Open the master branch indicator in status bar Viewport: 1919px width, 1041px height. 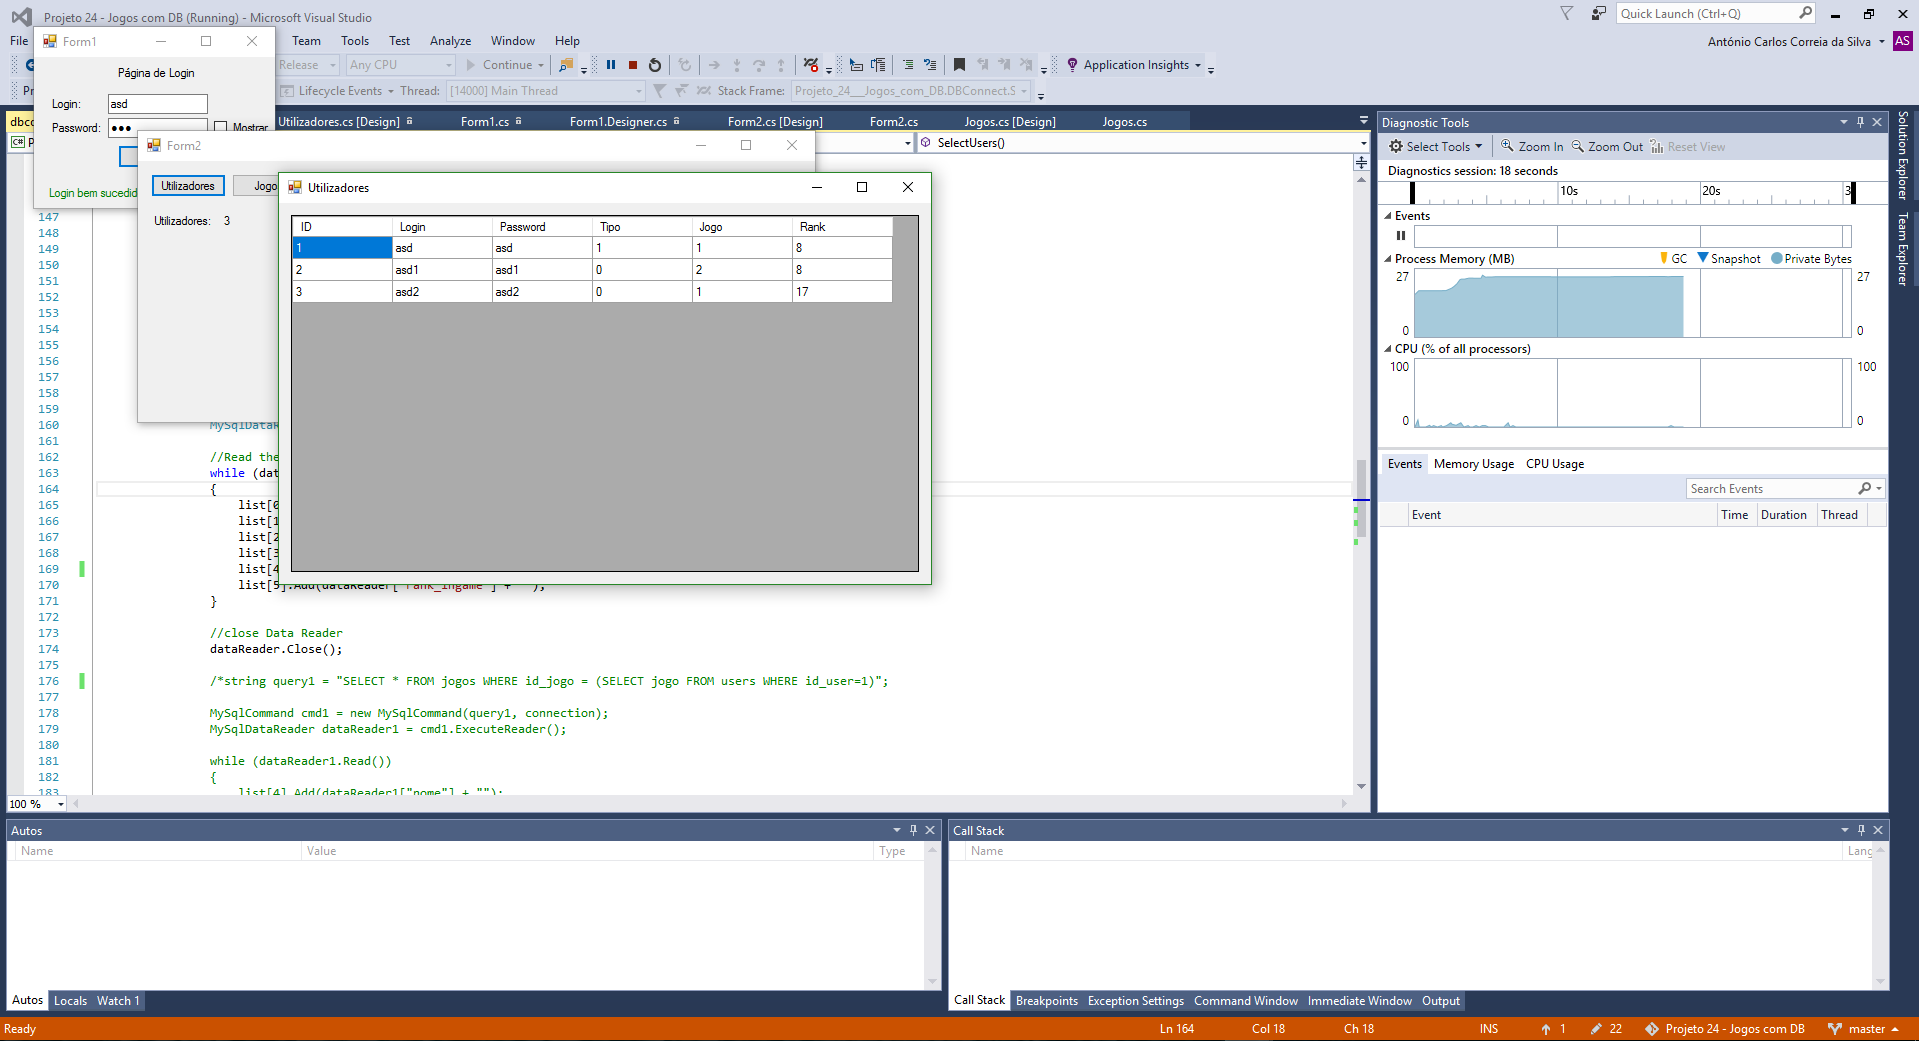coord(1865,1029)
